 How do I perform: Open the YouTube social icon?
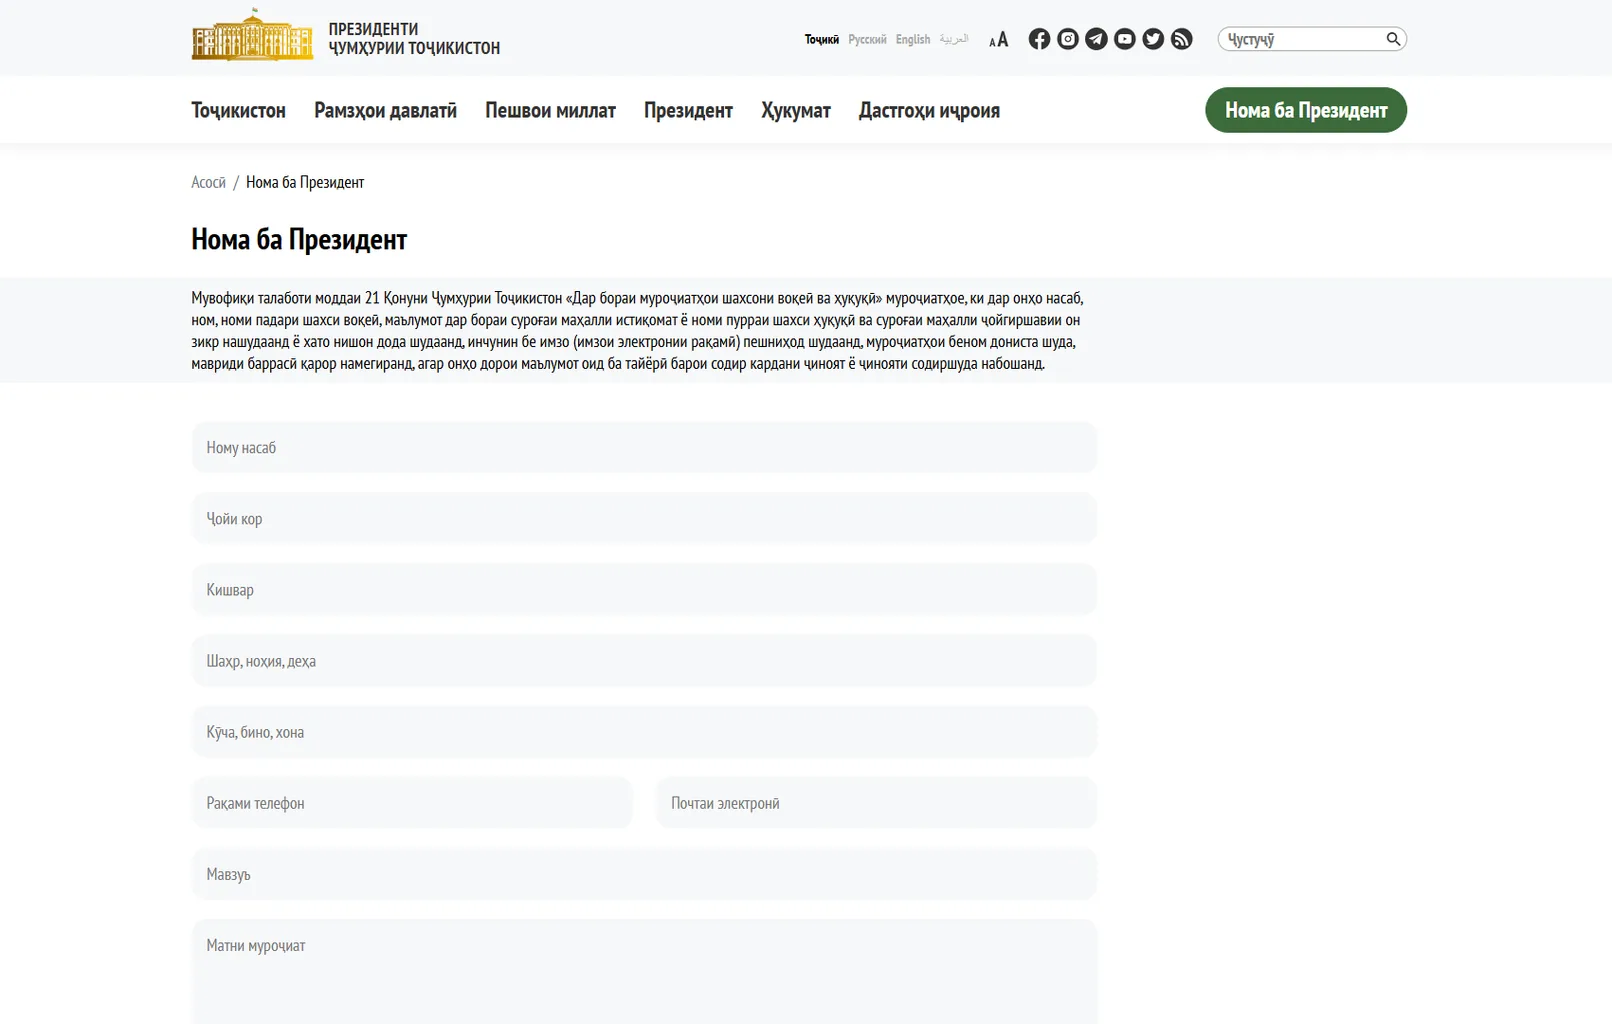[x=1125, y=39]
